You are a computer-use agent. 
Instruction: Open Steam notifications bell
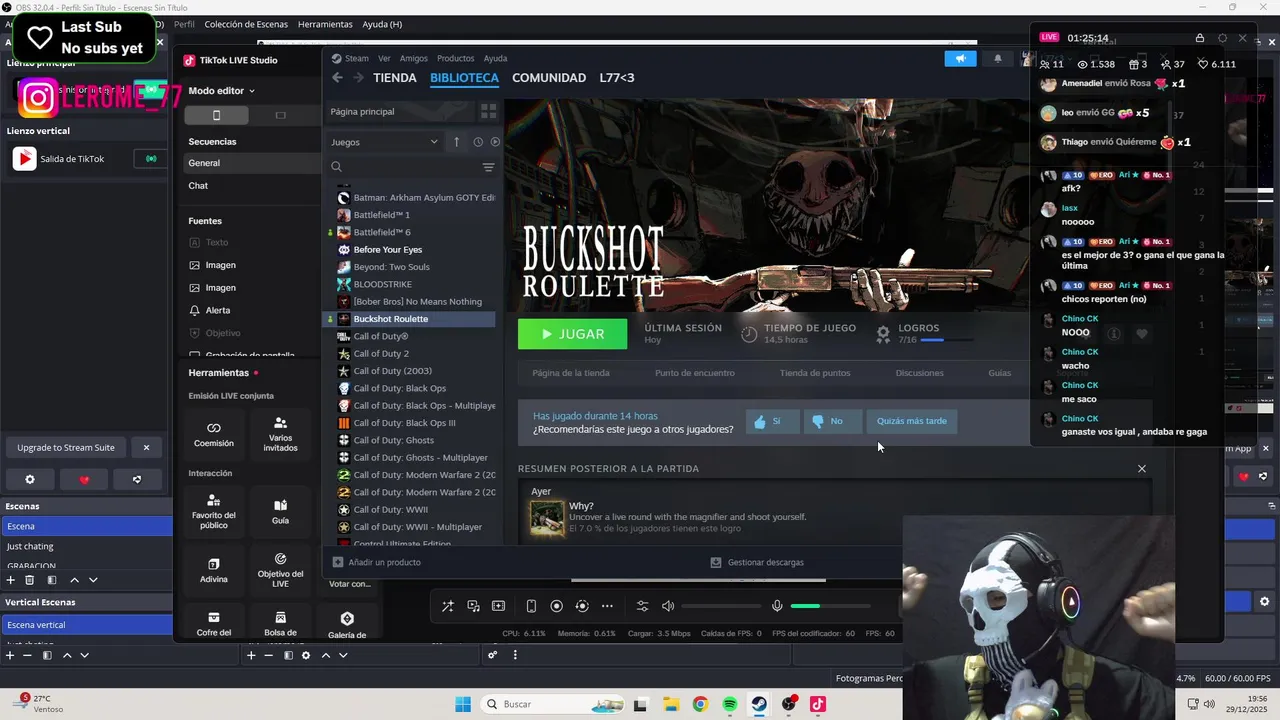(x=997, y=58)
